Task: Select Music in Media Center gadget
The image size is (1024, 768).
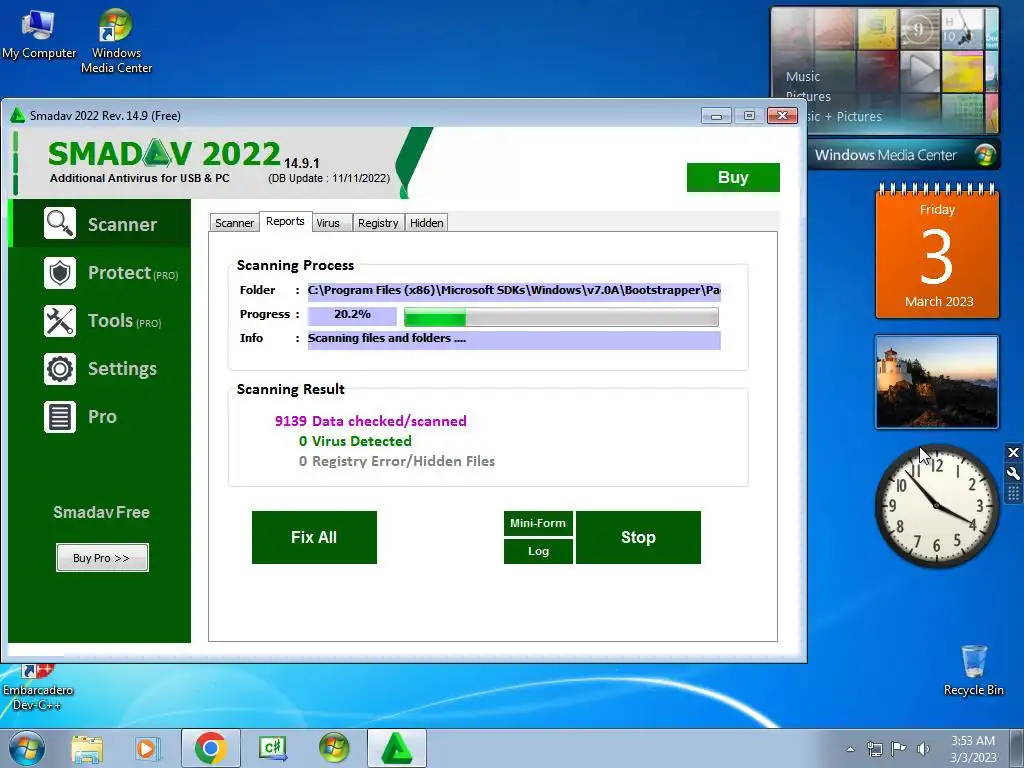Action: tap(803, 76)
